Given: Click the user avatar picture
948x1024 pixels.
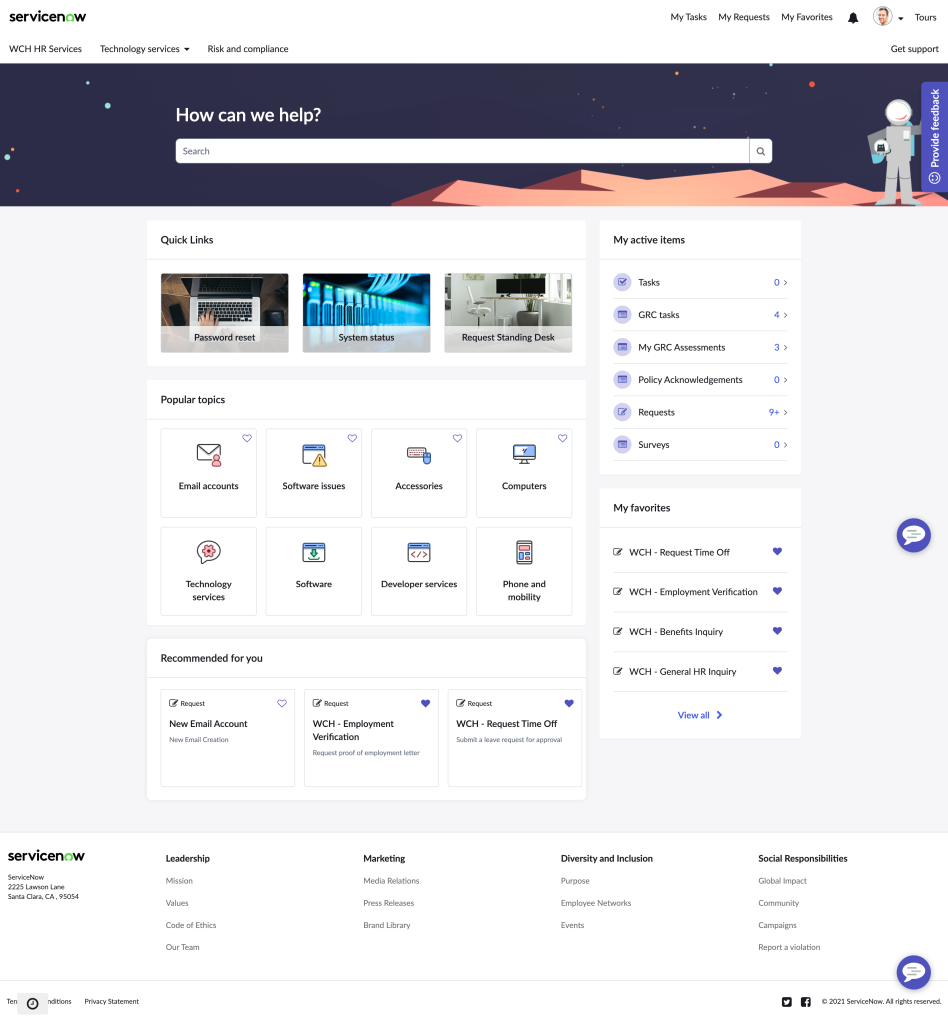Looking at the screenshot, I should click(883, 16).
